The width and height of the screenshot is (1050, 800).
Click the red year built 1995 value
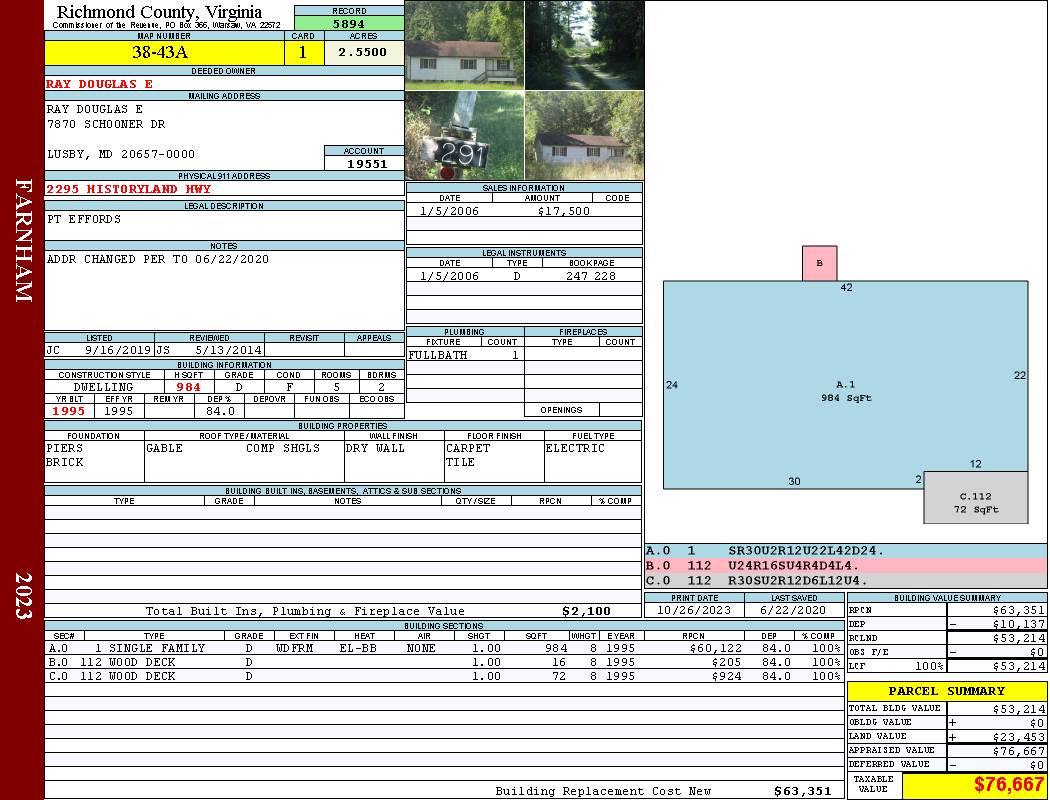[x=68, y=411]
